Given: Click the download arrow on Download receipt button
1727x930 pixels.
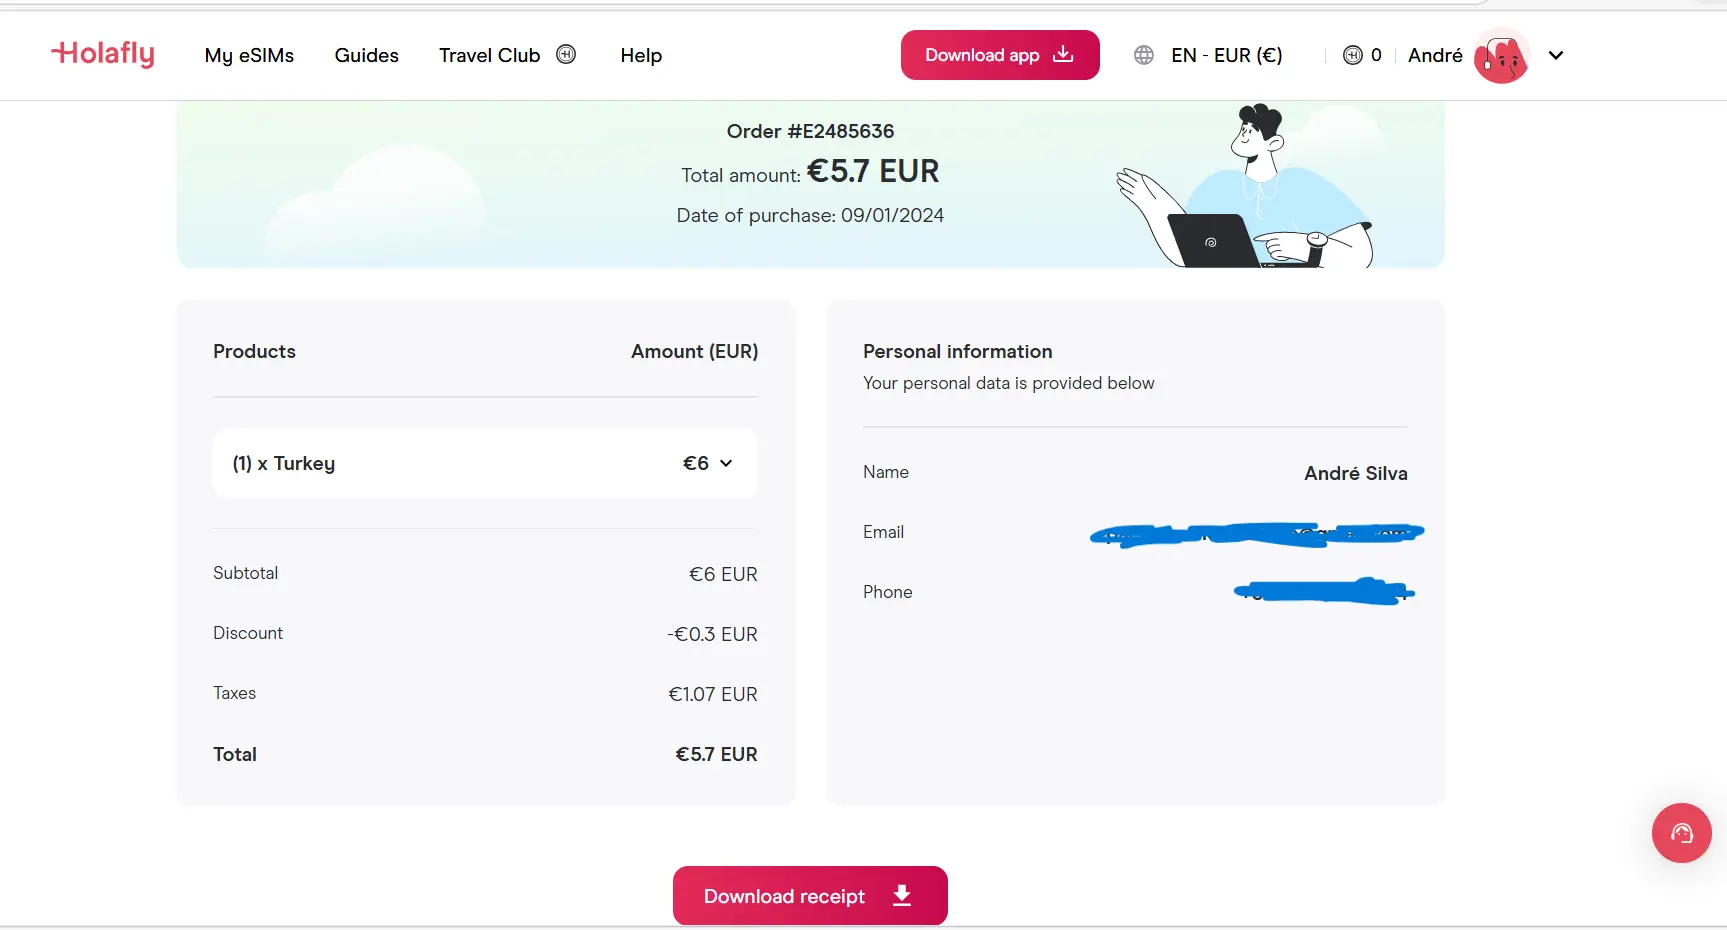Looking at the screenshot, I should (901, 896).
